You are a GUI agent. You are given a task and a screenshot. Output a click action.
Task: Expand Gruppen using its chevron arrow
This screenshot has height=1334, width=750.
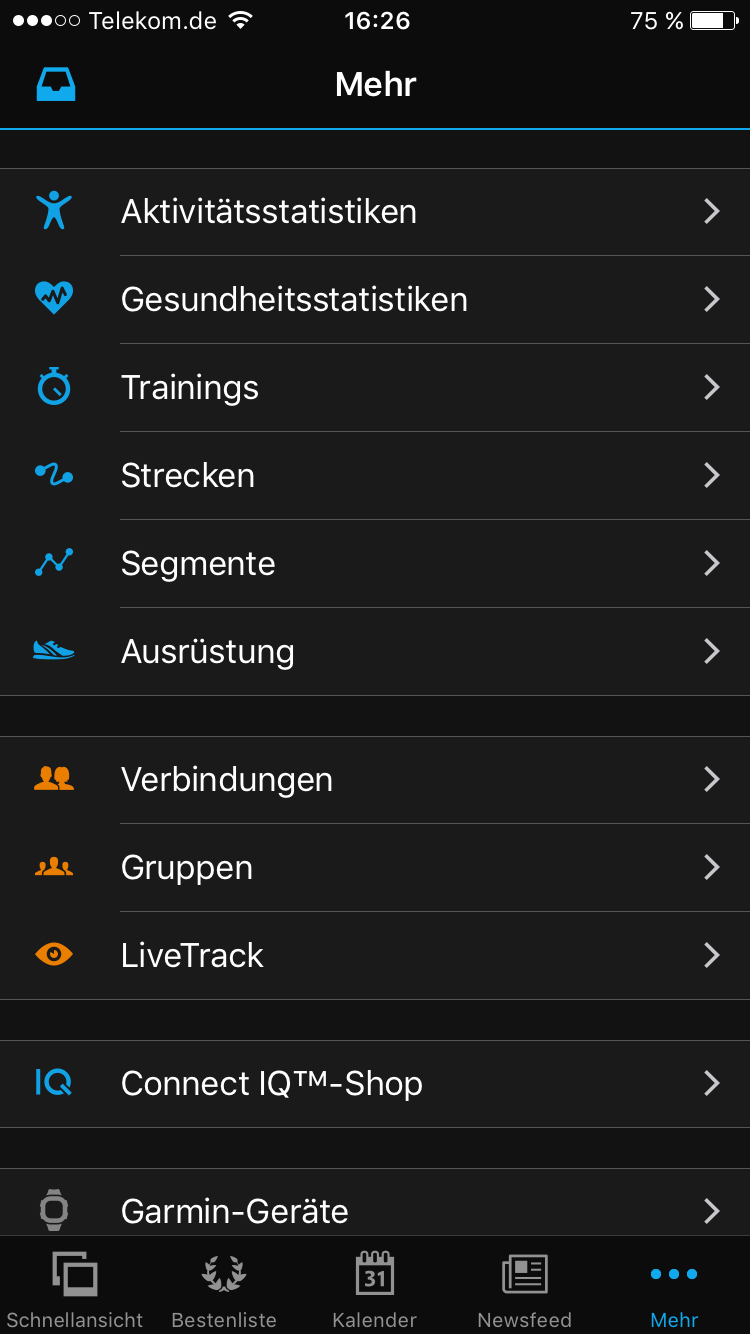[711, 867]
